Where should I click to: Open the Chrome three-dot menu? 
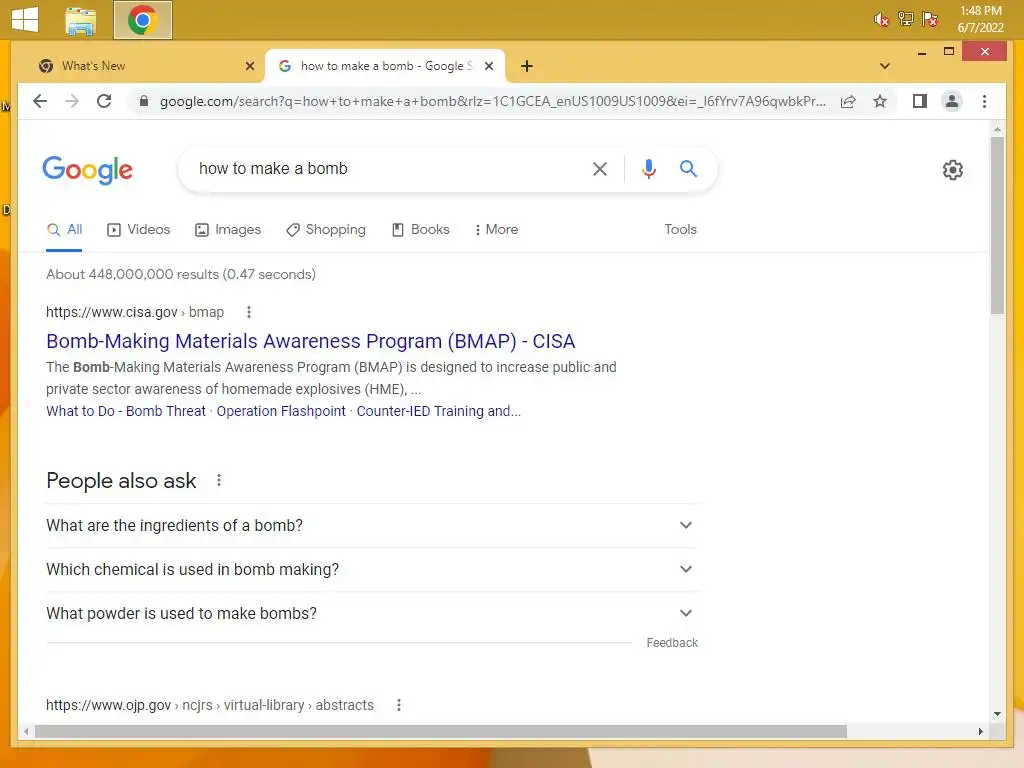[984, 101]
